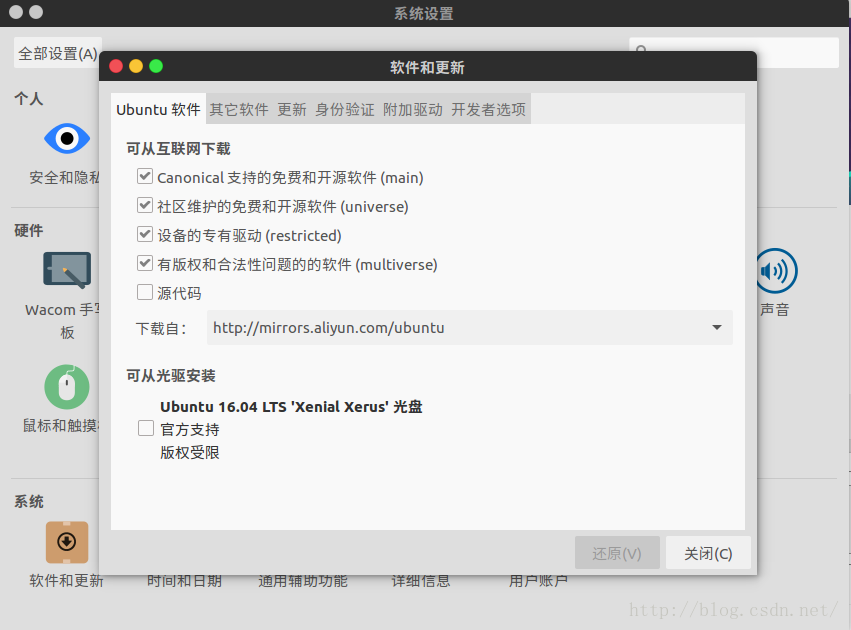Click the 还原 button
The width and height of the screenshot is (851, 630).
(617, 552)
